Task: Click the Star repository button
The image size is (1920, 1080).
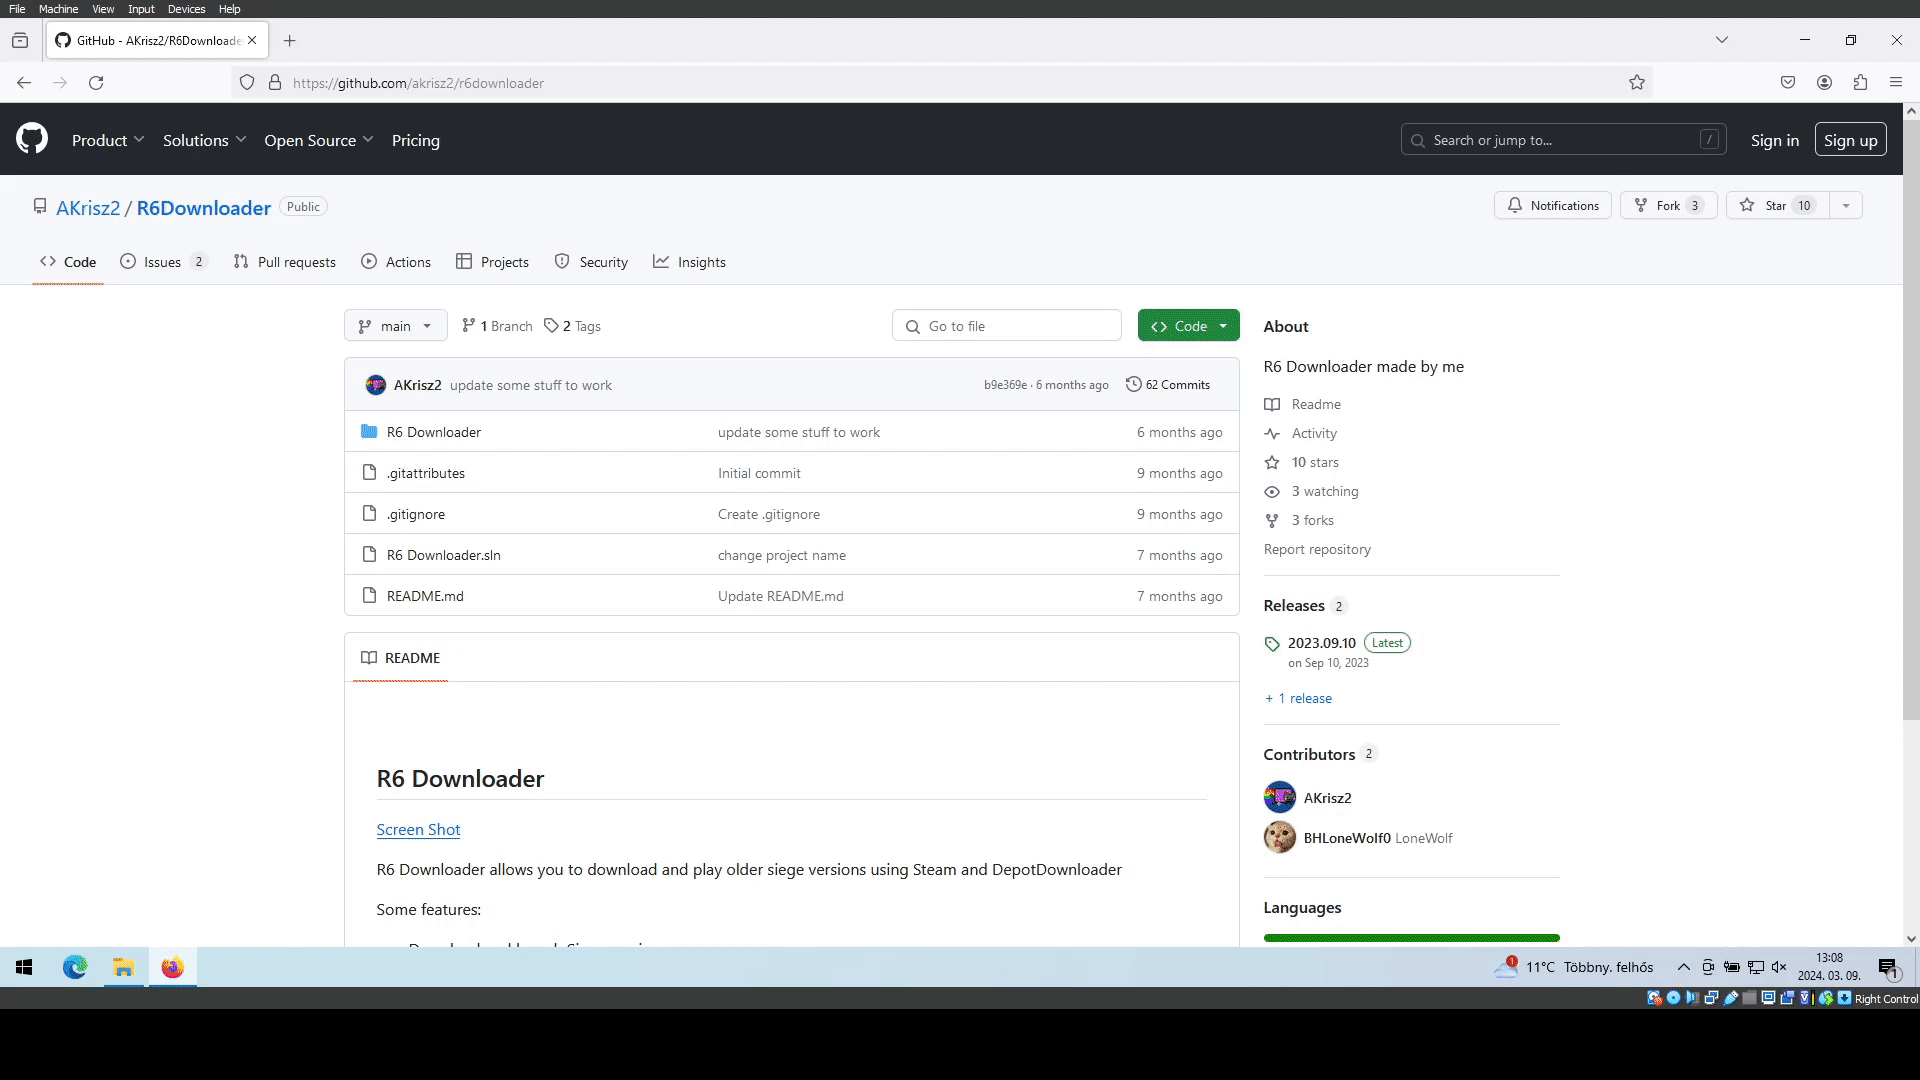Action: (x=1778, y=206)
